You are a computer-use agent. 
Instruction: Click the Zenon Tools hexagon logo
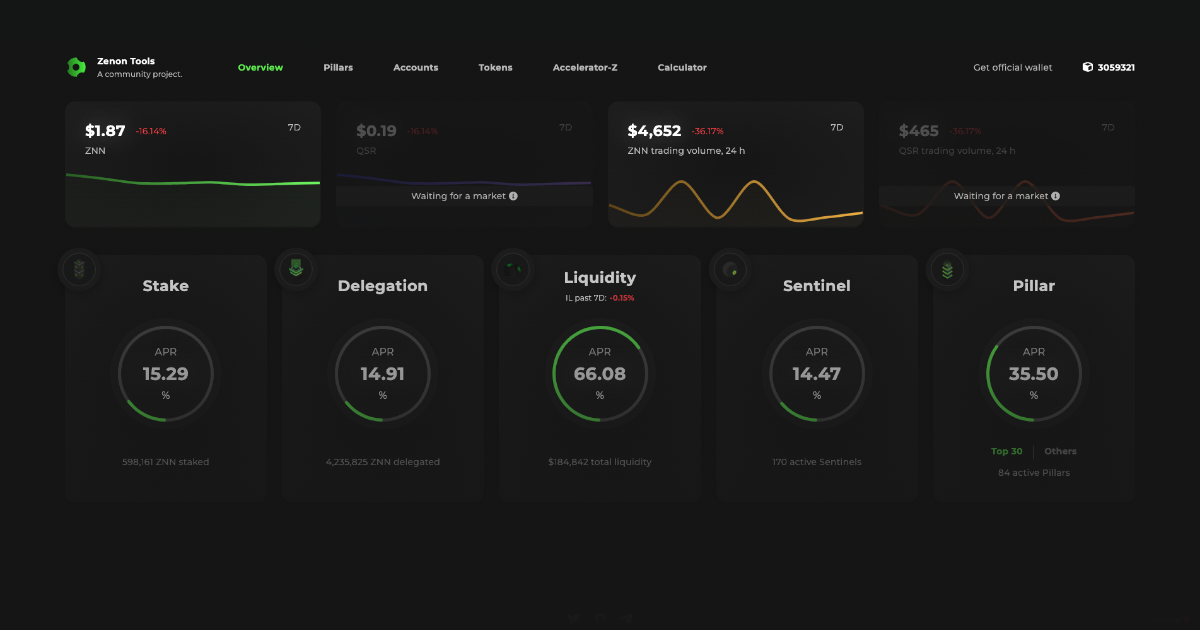pos(76,67)
